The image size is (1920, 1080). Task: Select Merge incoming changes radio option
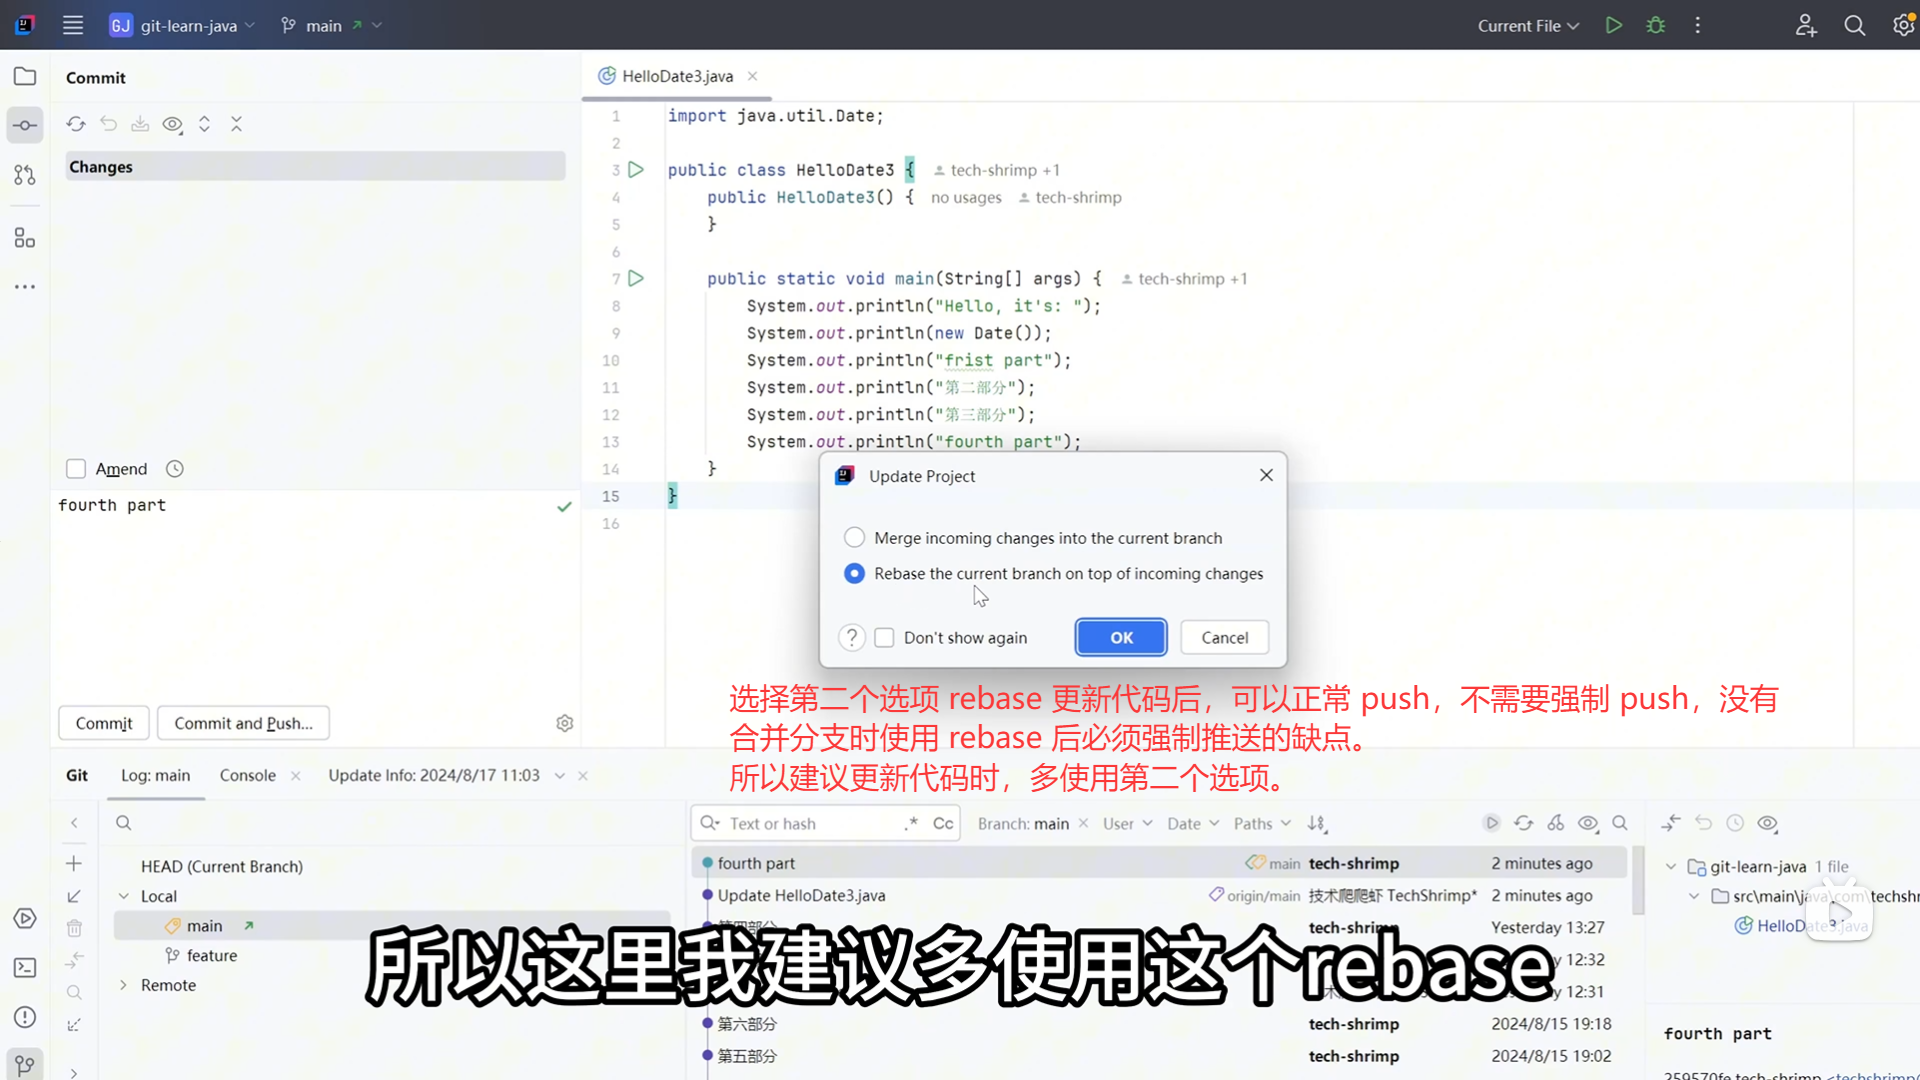854,538
